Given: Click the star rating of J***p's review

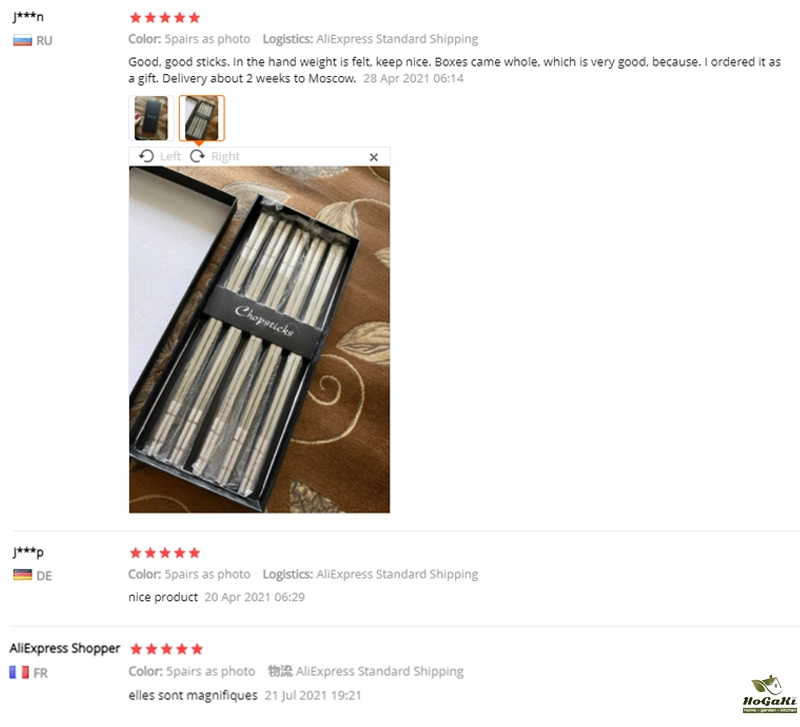Looking at the screenshot, I should point(165,553).
